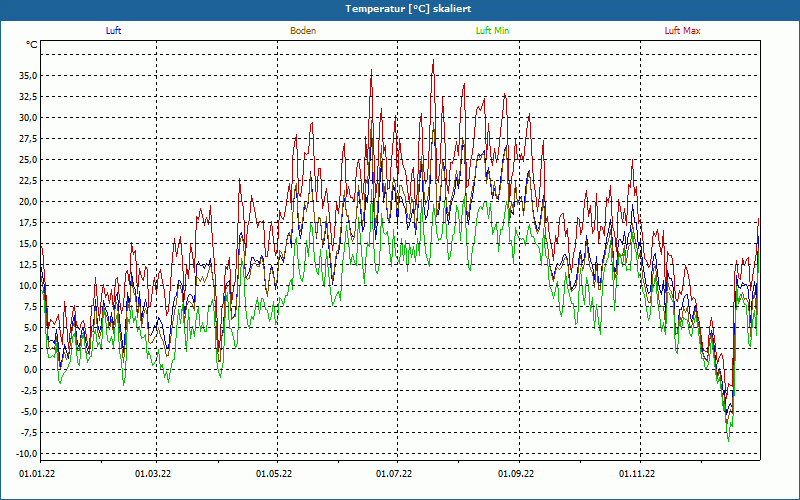Image resolution: width=800 pixels, height=500 pixels.
Task: Click the 30,0 y-axis value
Action: tap(27, 117)
